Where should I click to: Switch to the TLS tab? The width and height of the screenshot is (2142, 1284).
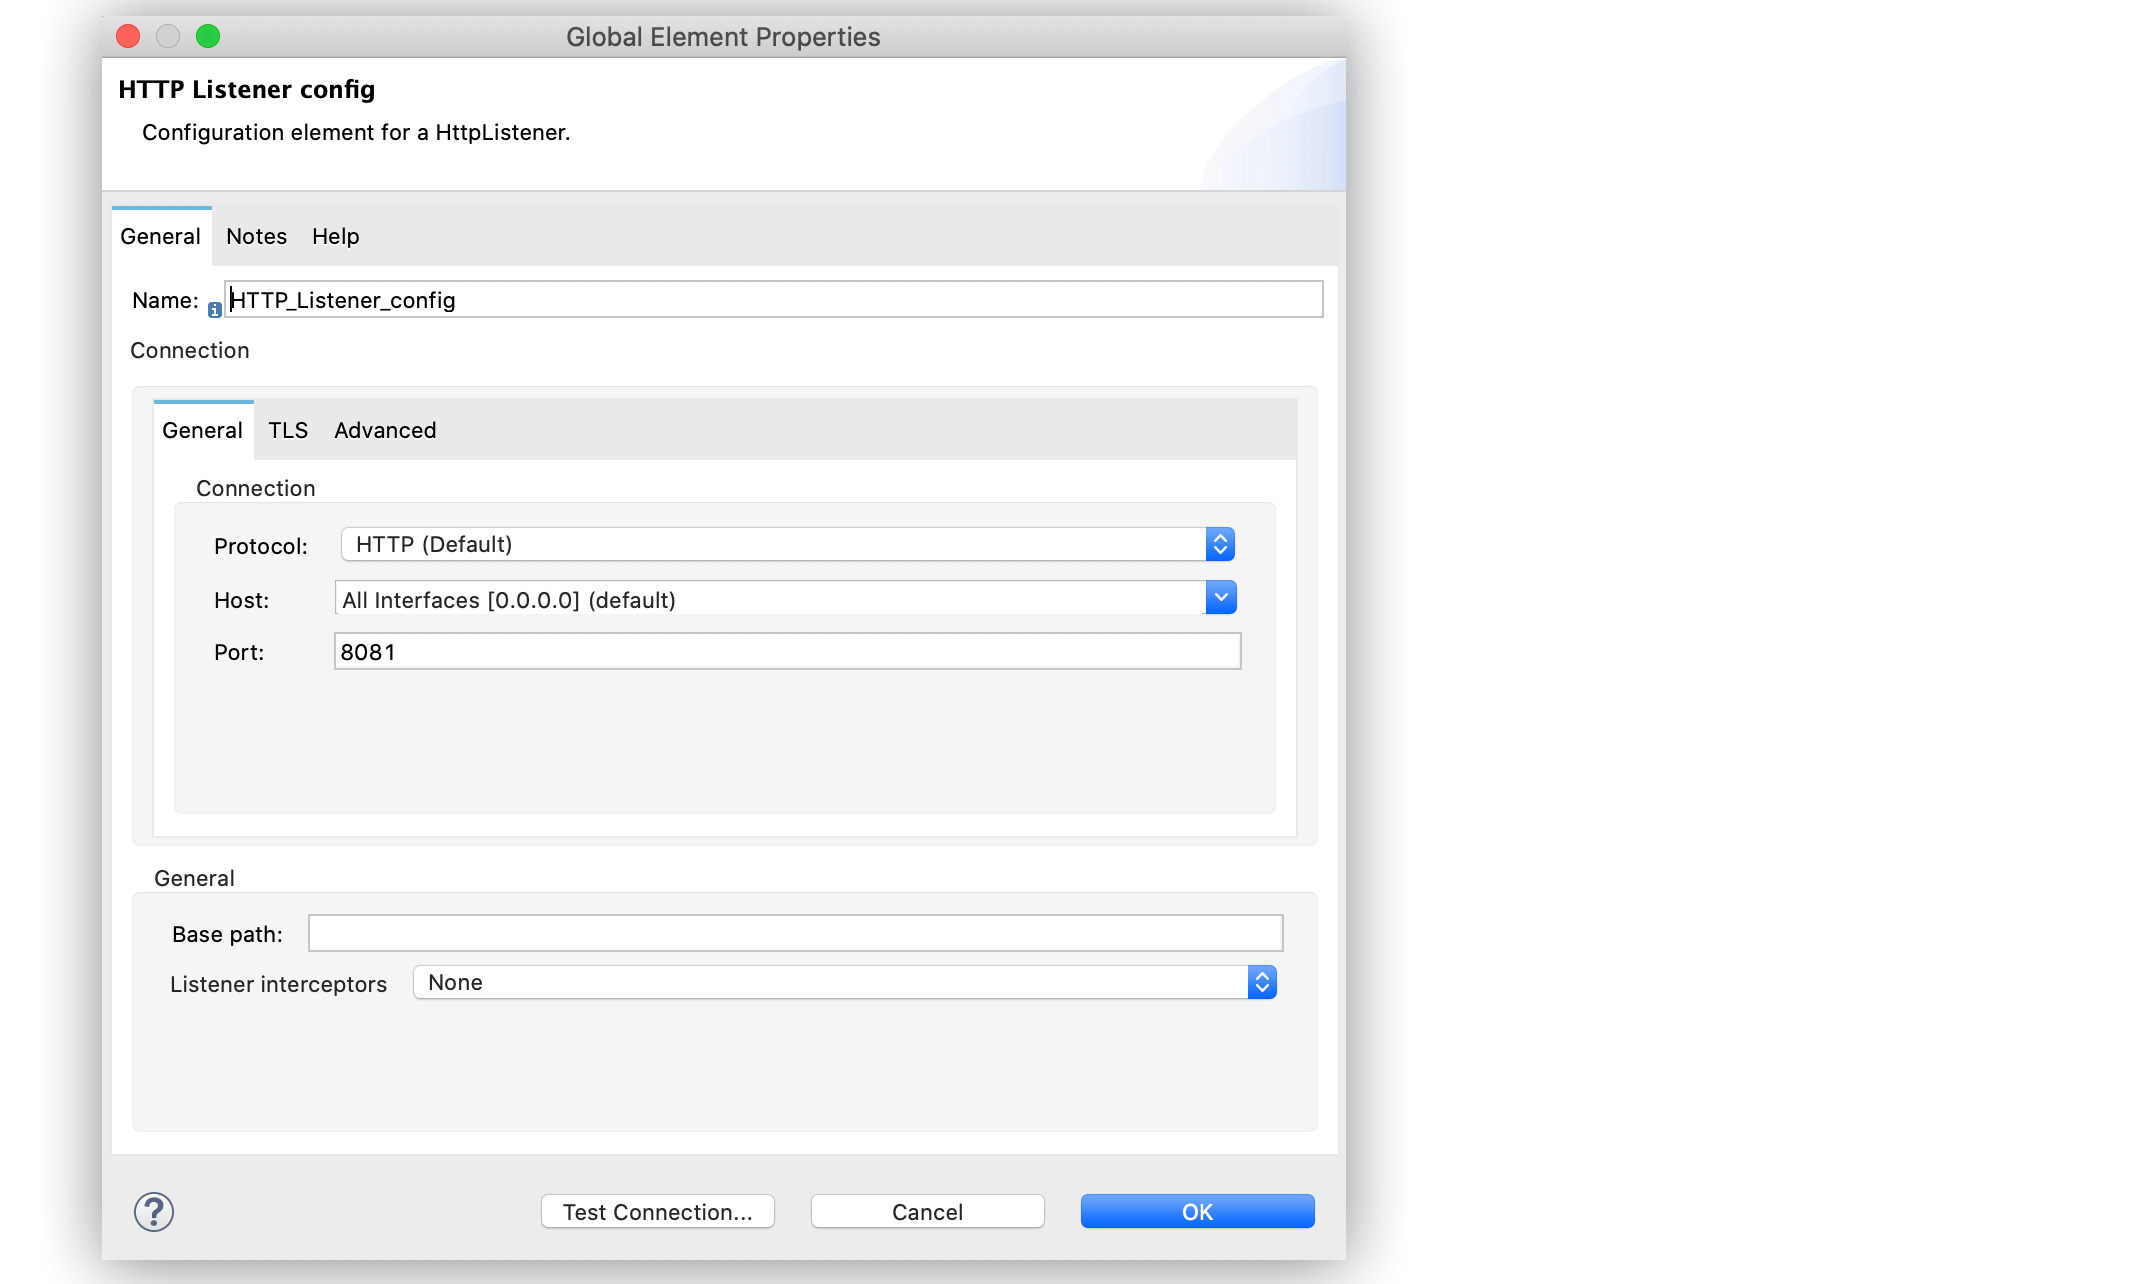pyautogui.click(x=287, y=430)
